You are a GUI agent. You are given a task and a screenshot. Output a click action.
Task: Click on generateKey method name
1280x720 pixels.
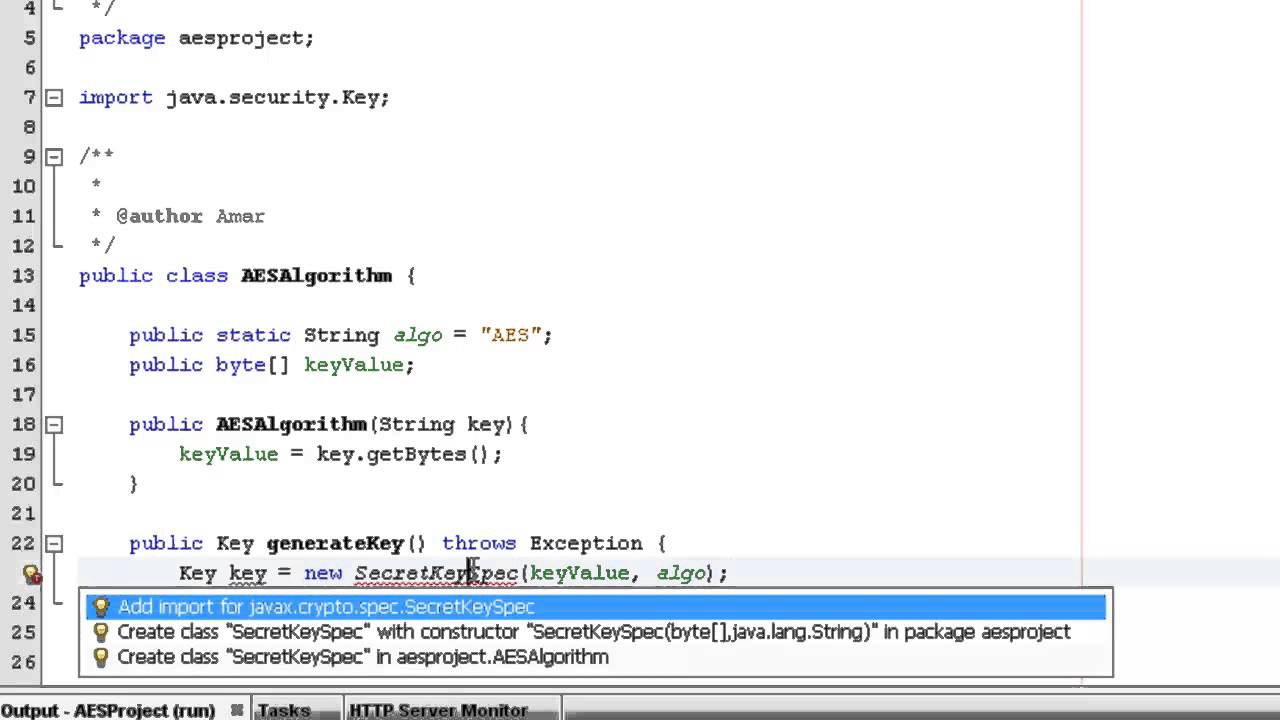[335, 543]
